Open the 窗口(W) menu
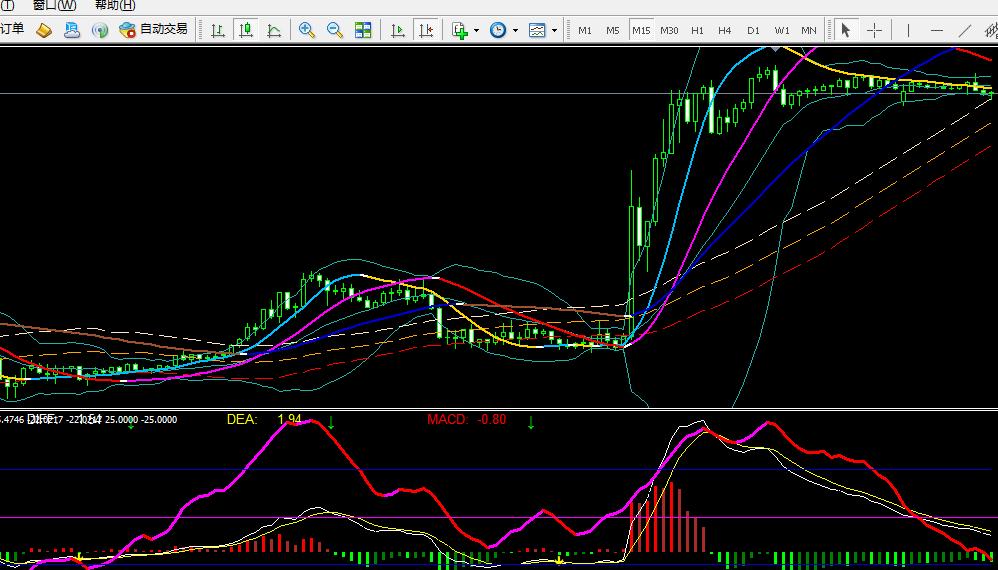Screen dimensions: 998x570 tap(54, 5)
